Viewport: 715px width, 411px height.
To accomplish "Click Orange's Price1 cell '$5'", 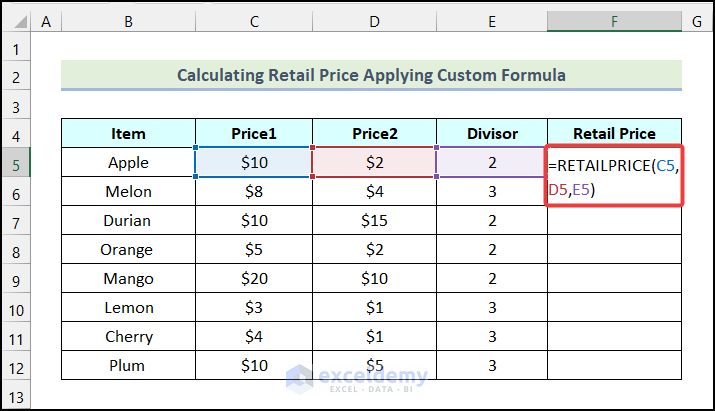I will (x=254, y=250).
